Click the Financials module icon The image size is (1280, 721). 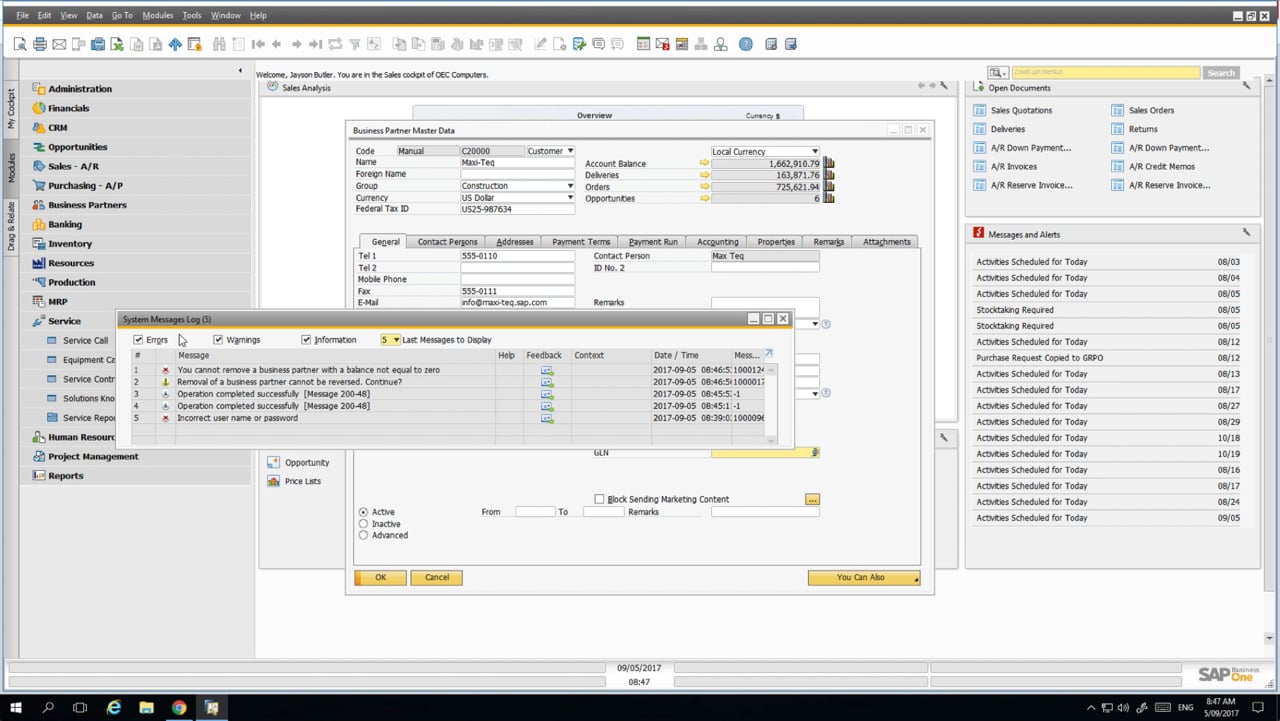click(39, 108)
